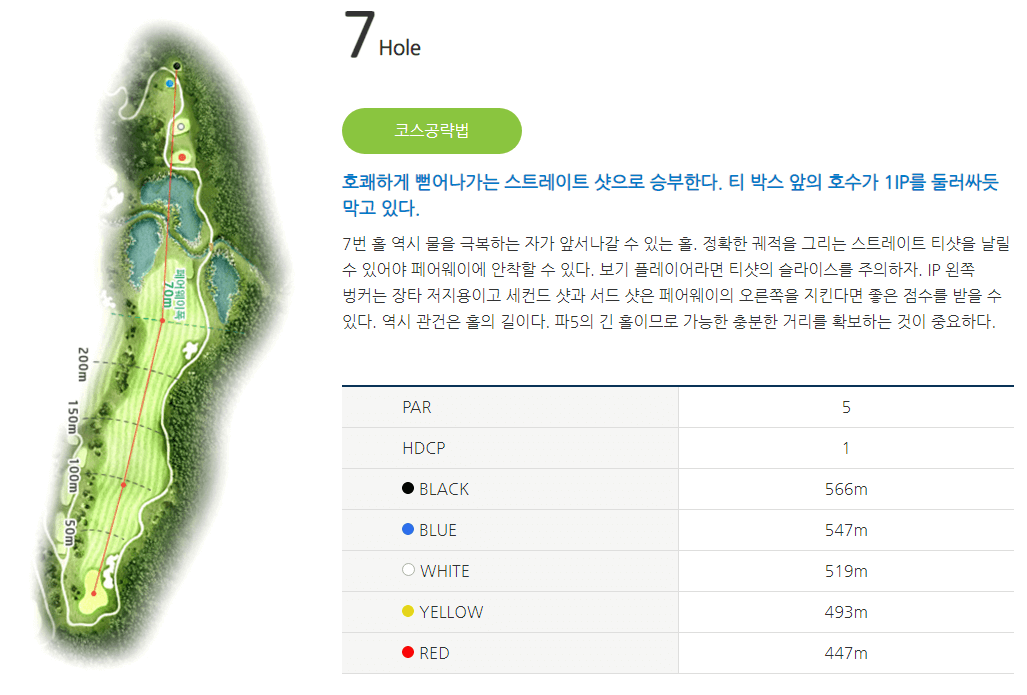The height and width of the screenshot is (695, 1027).
Task: Click the blue tee marker on the course map
Action: [x=170, y=83]
